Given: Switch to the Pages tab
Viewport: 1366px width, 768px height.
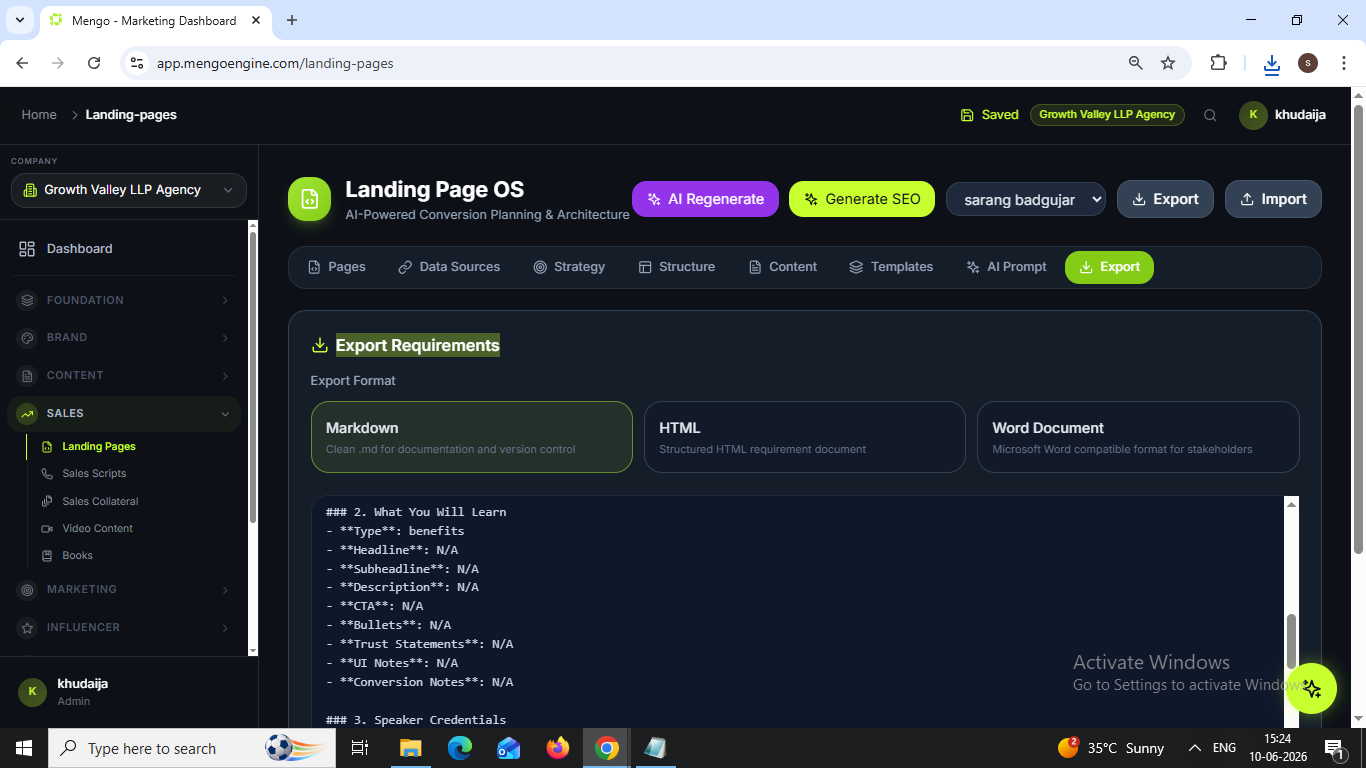Looking at the screenshot, I should (337, 267).
